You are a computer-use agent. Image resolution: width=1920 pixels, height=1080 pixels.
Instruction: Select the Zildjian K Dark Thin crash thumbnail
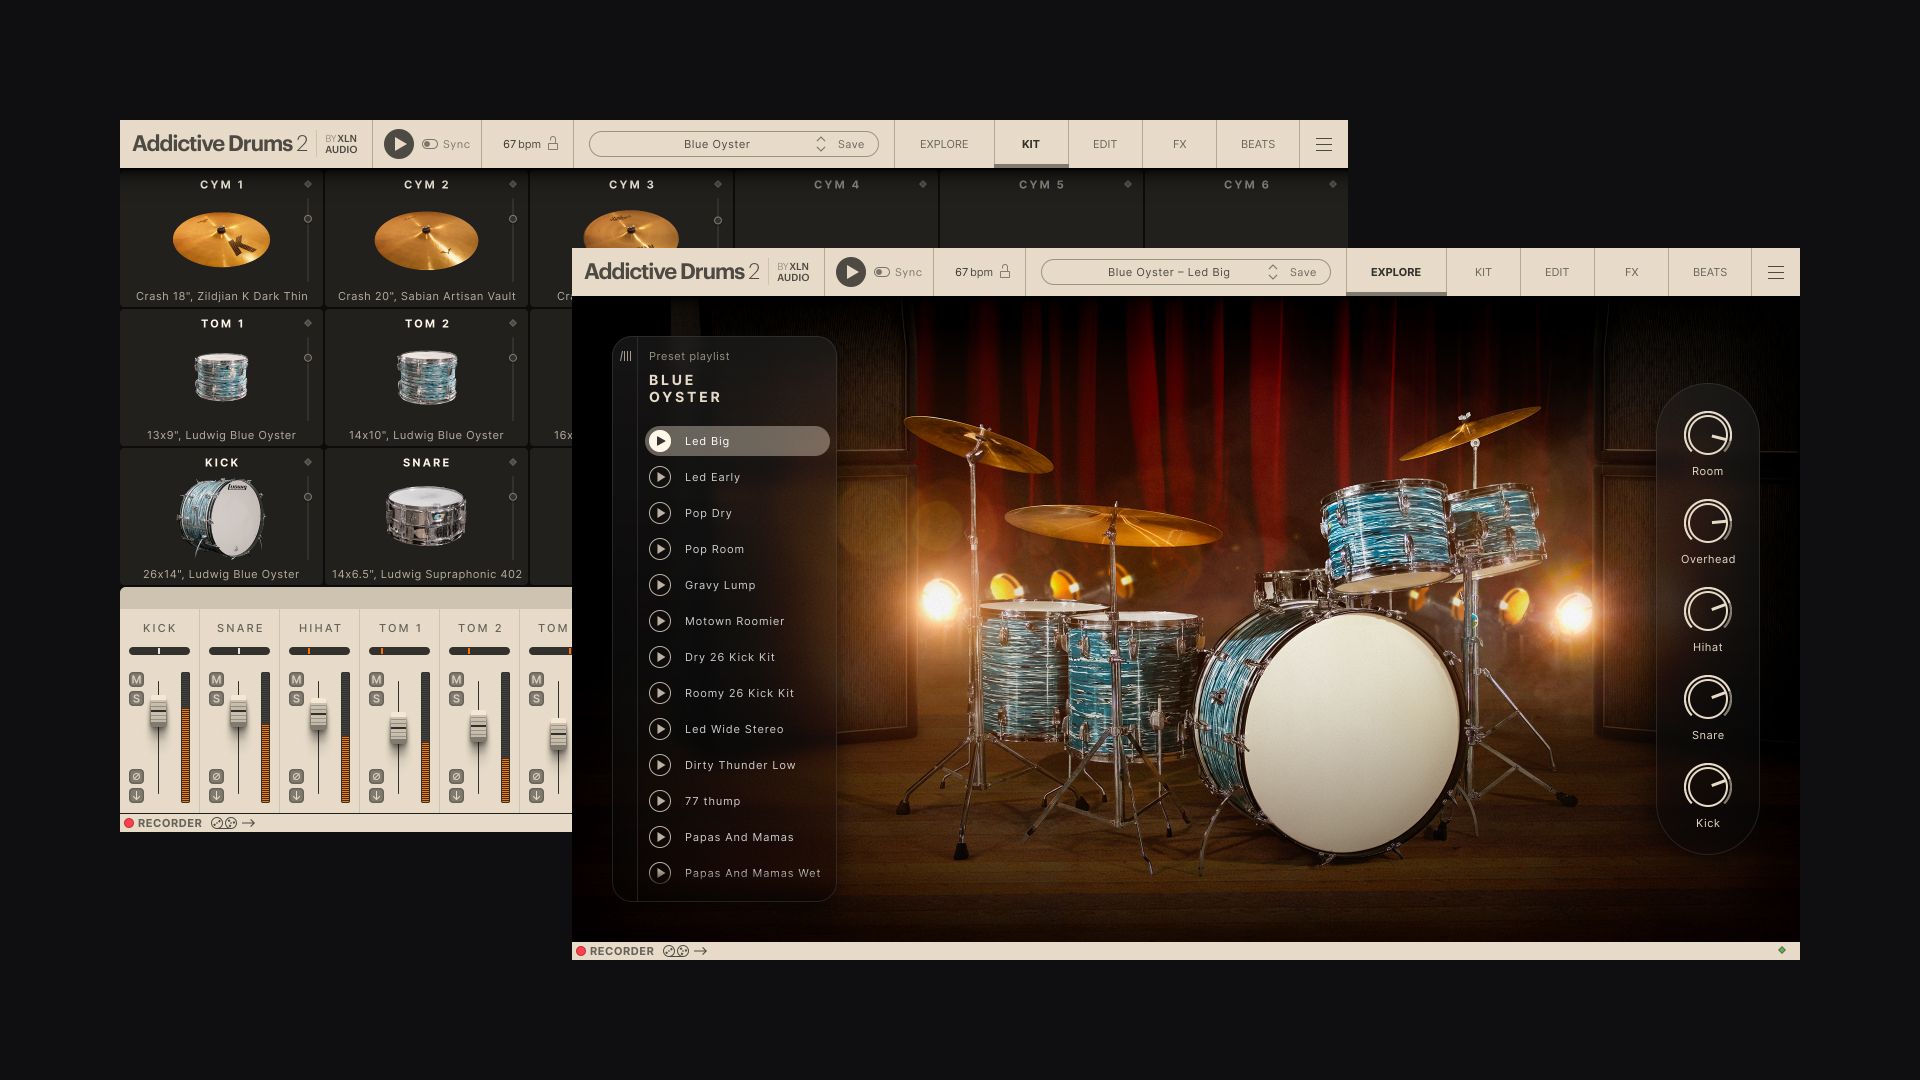pyautogui.click(x=221, y=239)
